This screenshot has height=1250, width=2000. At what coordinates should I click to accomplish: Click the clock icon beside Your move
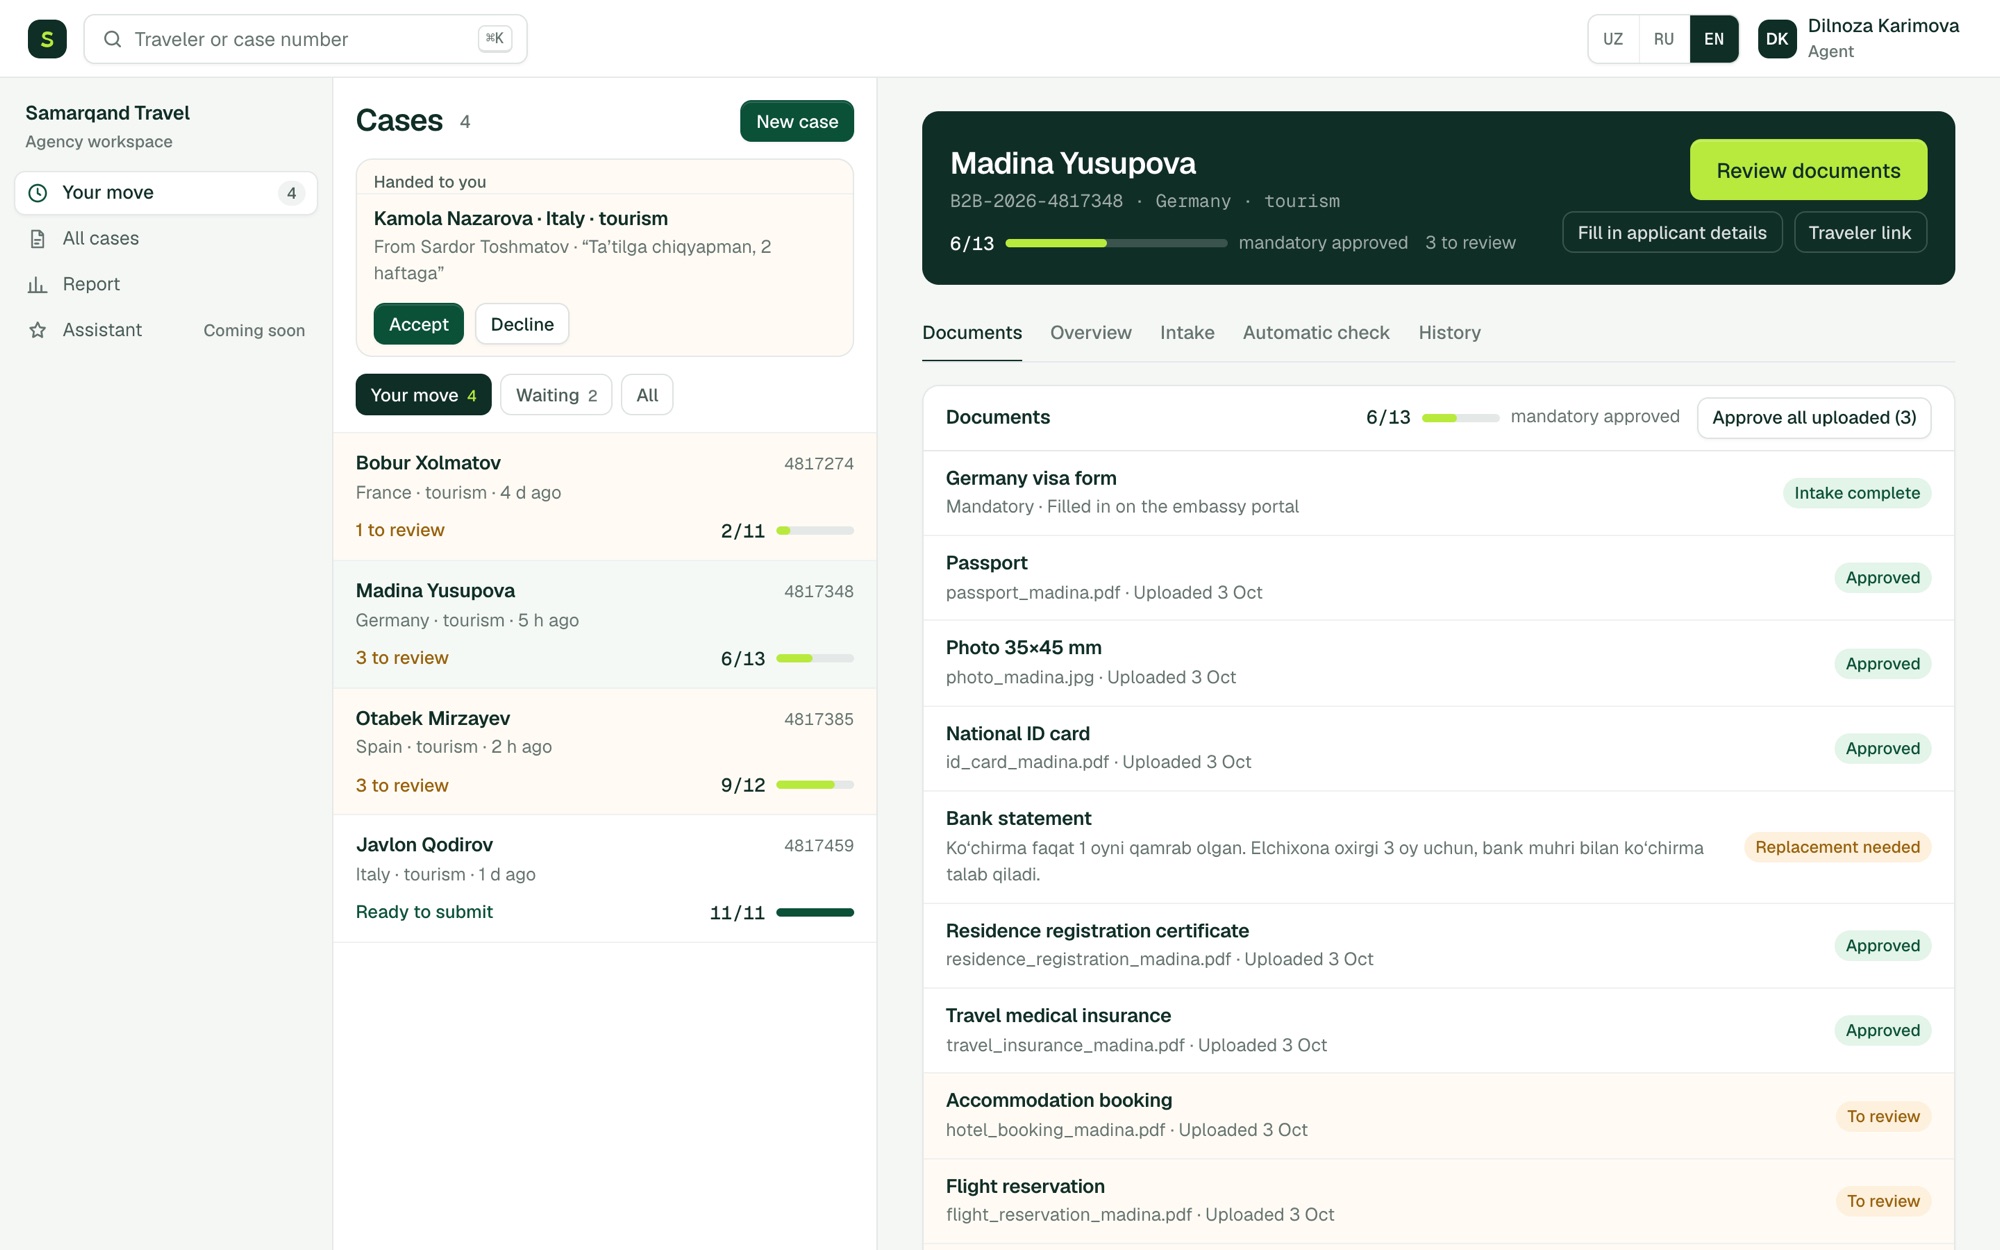tap(38, 193)
